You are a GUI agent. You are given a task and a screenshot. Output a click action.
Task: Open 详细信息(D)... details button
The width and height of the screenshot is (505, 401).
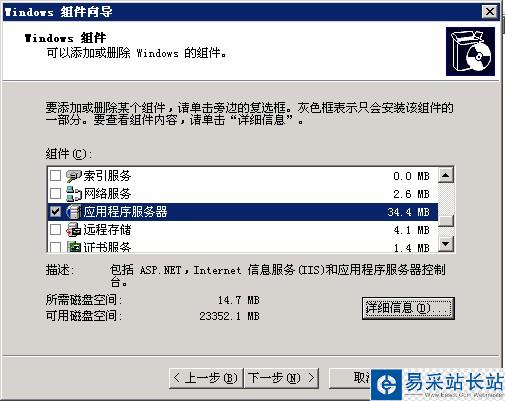[x=408, y=308]
